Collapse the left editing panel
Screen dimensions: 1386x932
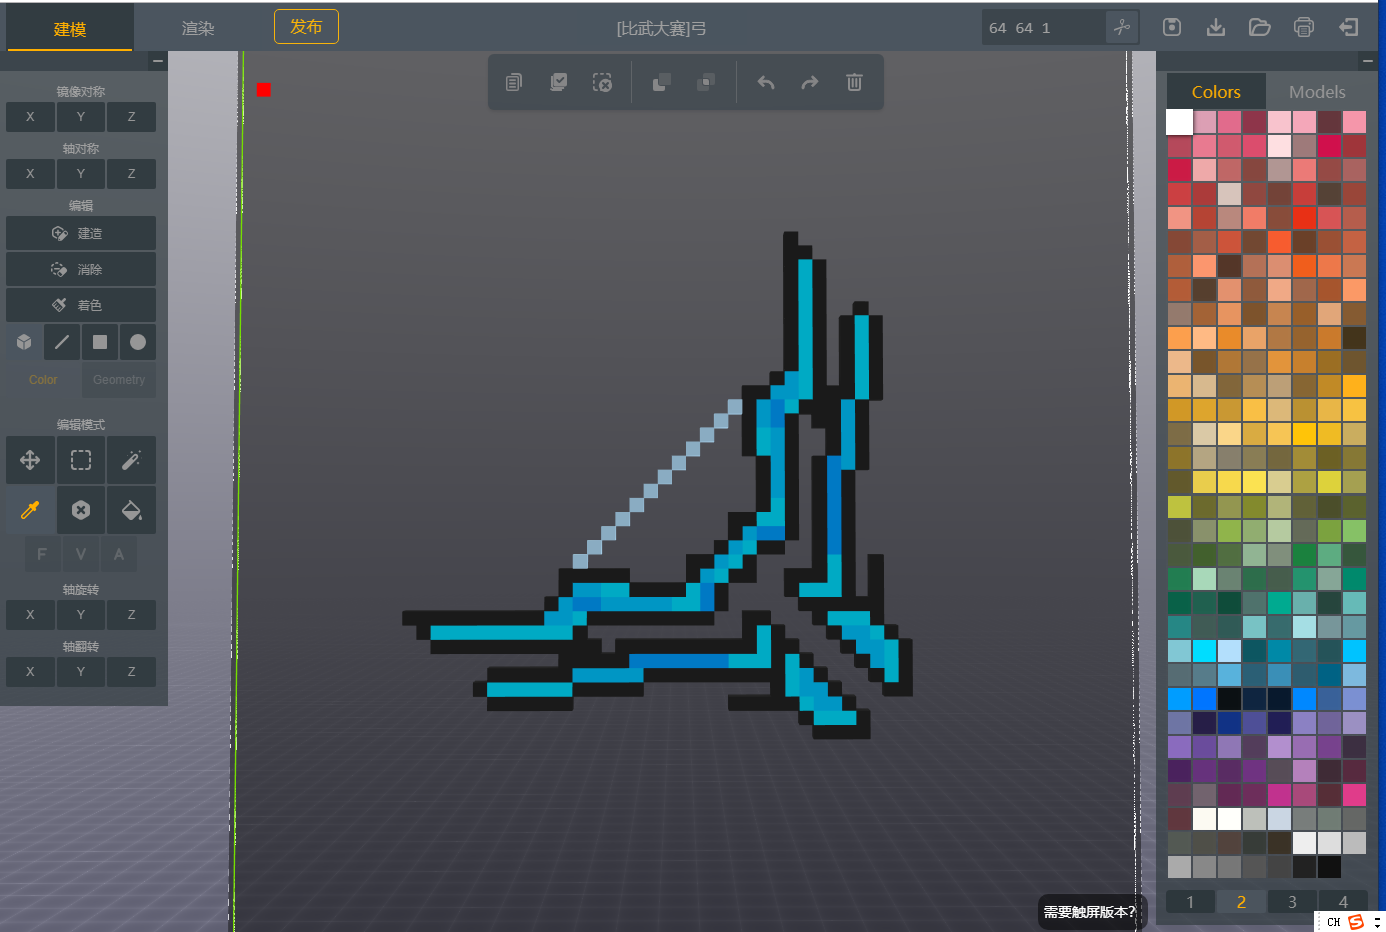click(x=158, y=61)
